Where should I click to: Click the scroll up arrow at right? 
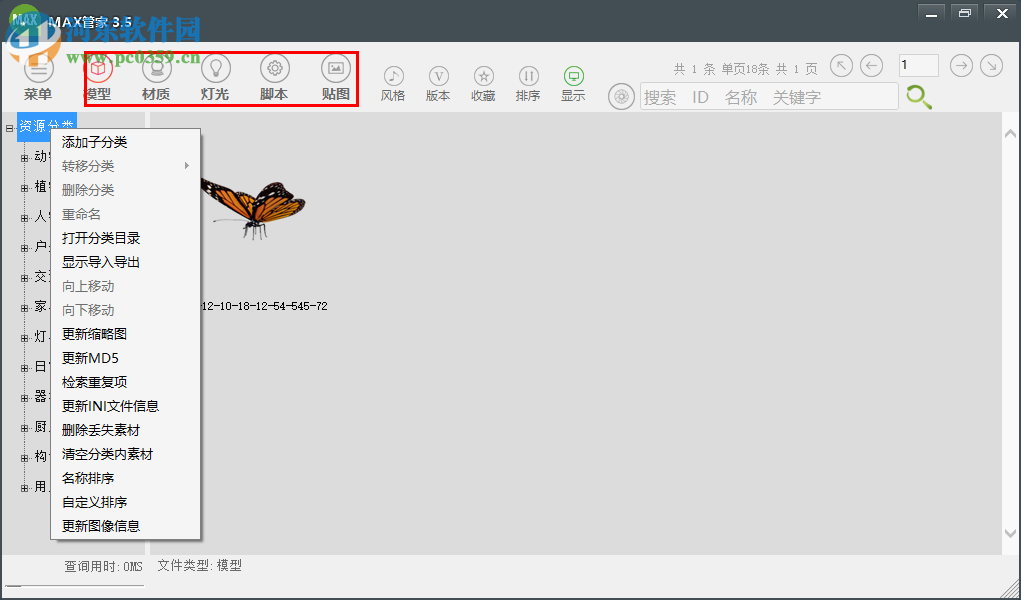pos(1011,134)
